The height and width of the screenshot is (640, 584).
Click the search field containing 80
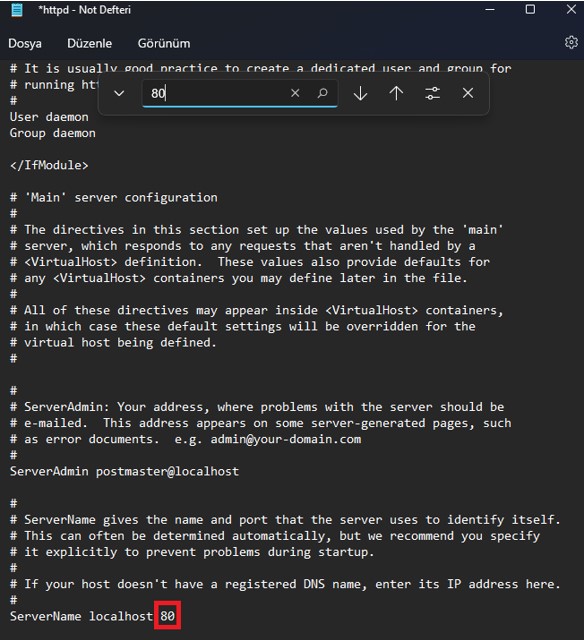point(240,93)
